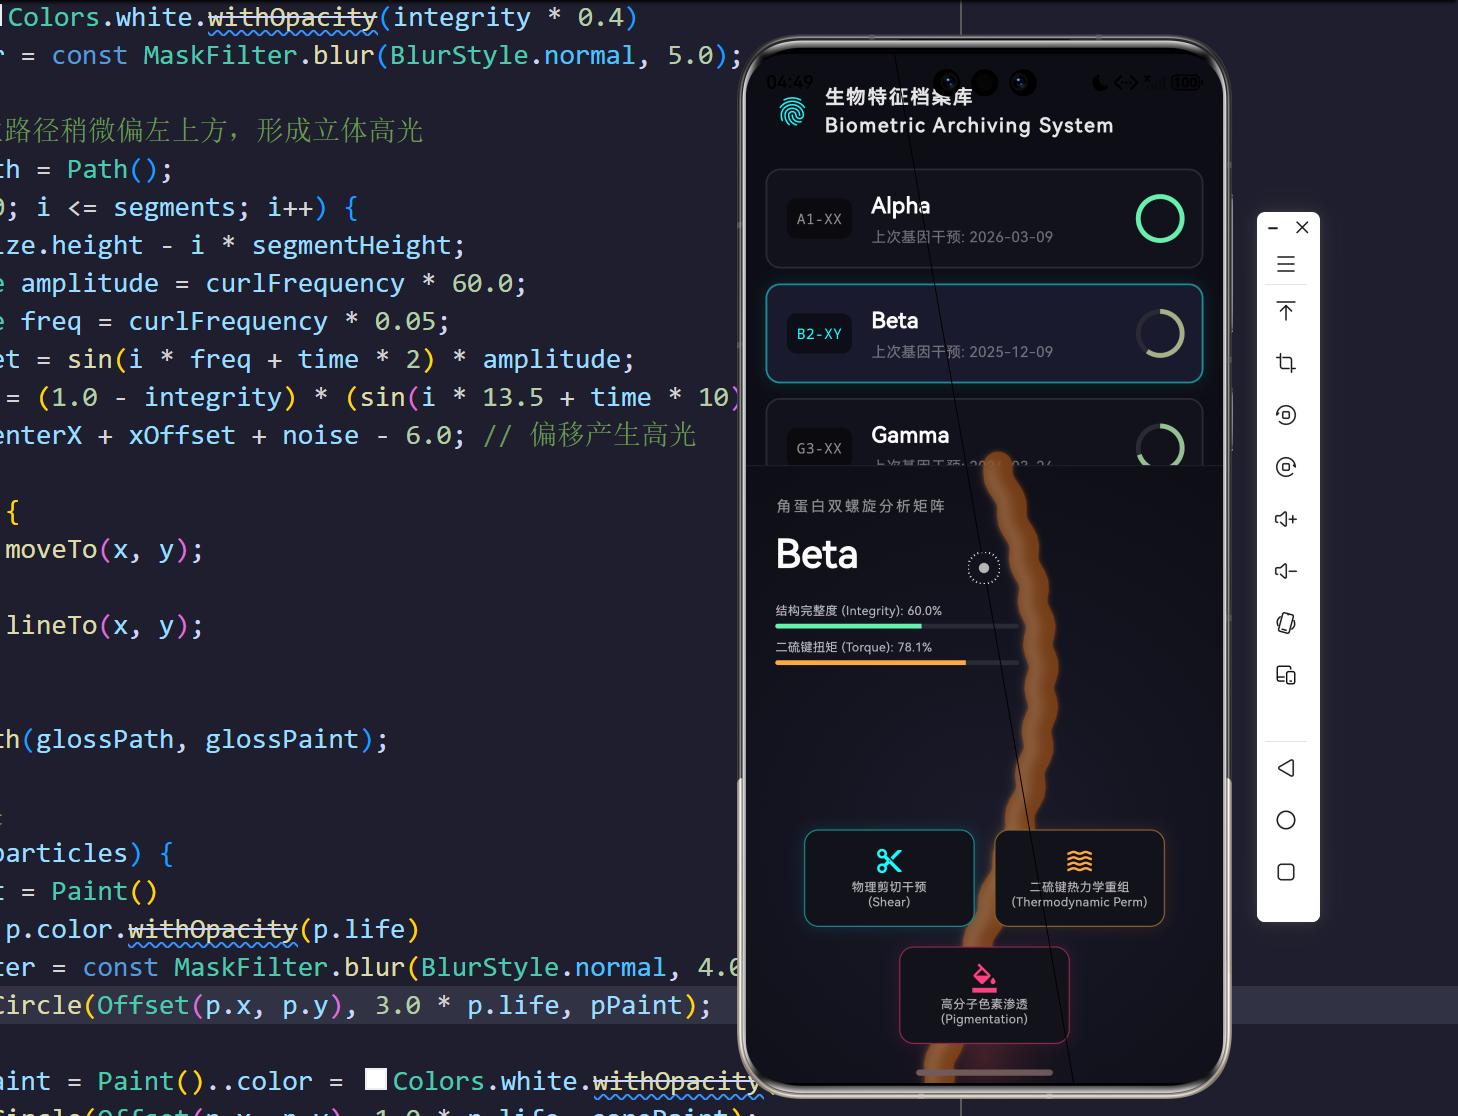This screenshot has width=1458, height=1116.
Task: Tap the Android recent apps square button
Action: 1286,872
